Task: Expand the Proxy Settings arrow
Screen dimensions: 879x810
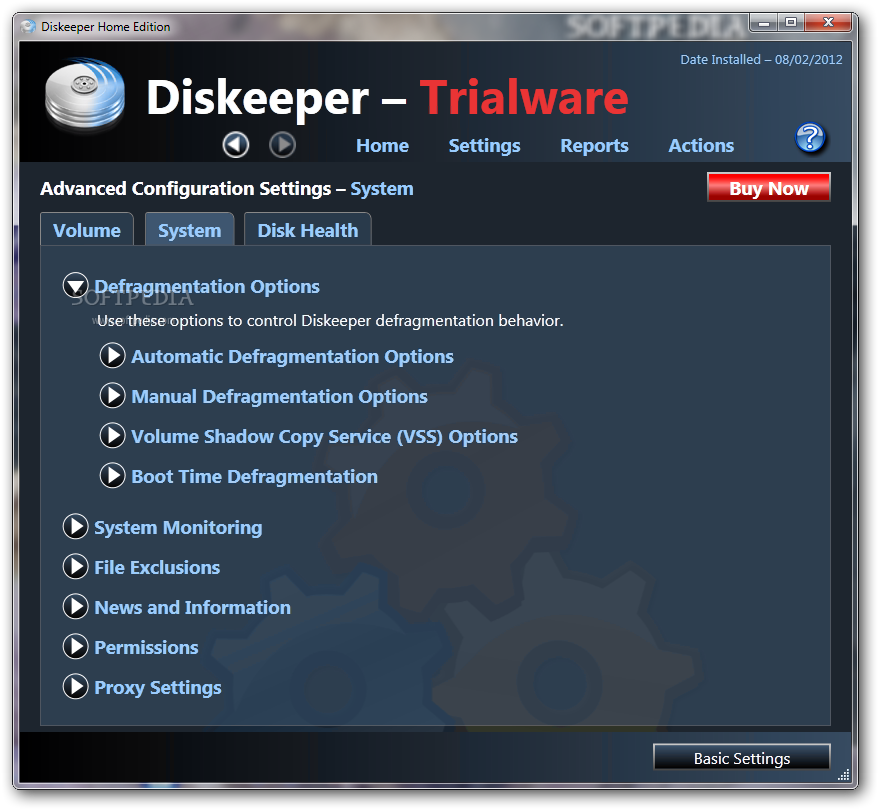Action: (x=75, y=687)
